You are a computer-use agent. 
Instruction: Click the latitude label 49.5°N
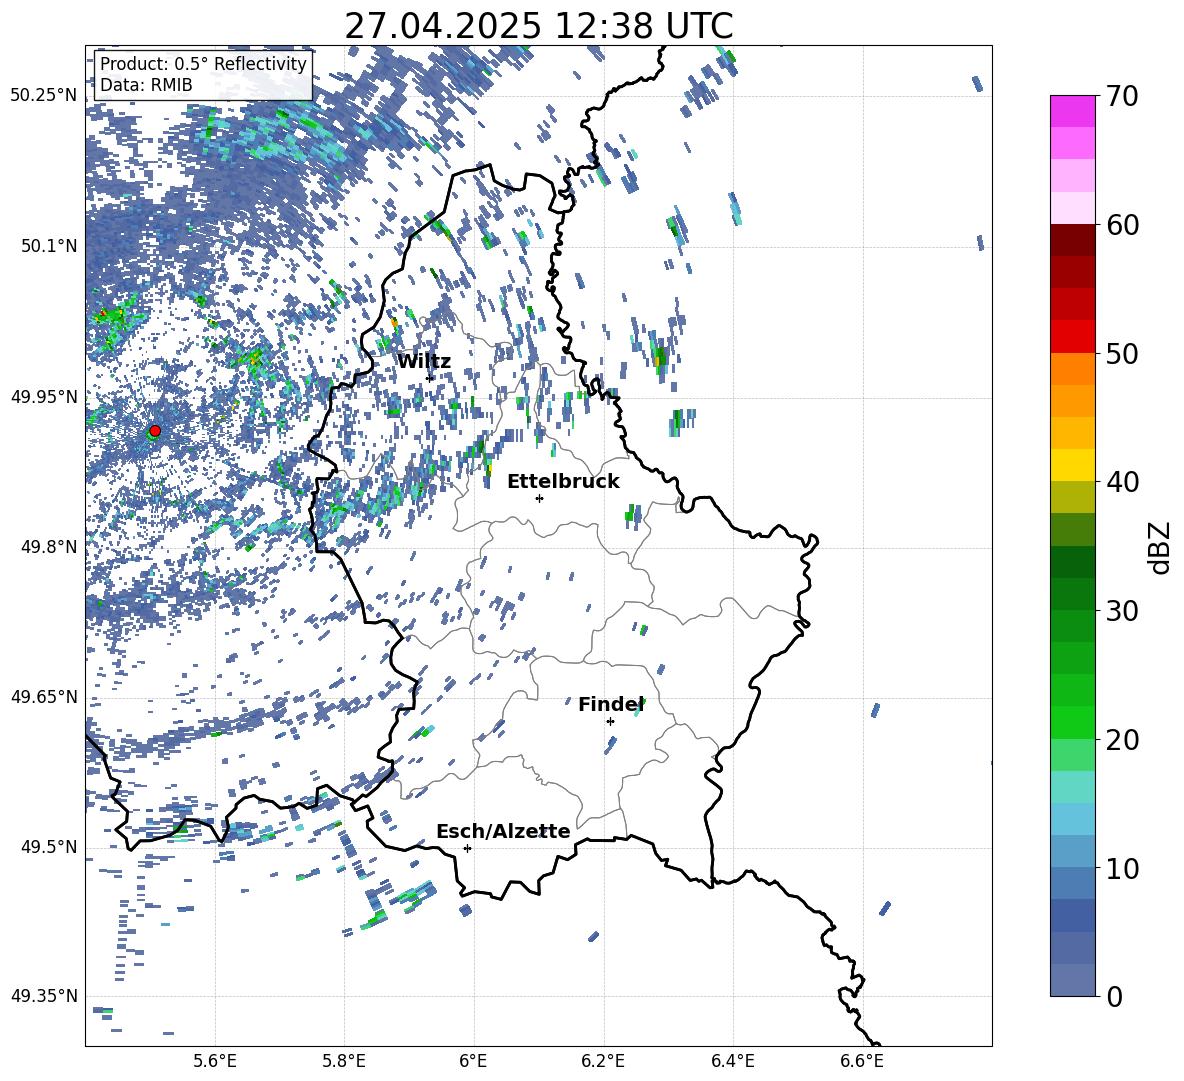point(48,847)
